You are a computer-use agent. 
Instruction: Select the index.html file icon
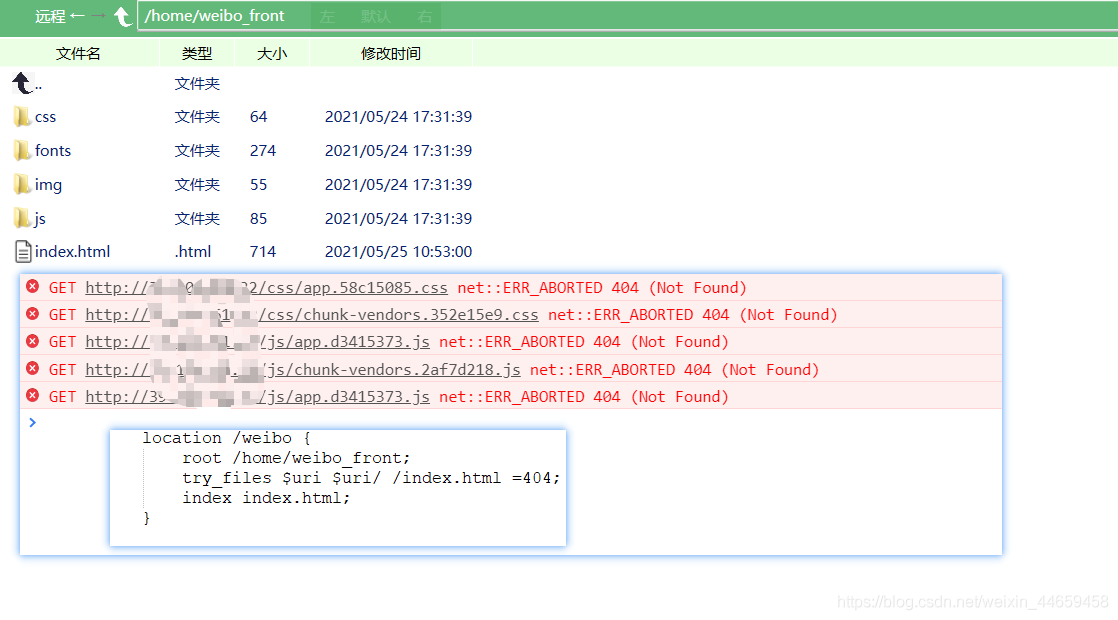click(23, 252)
